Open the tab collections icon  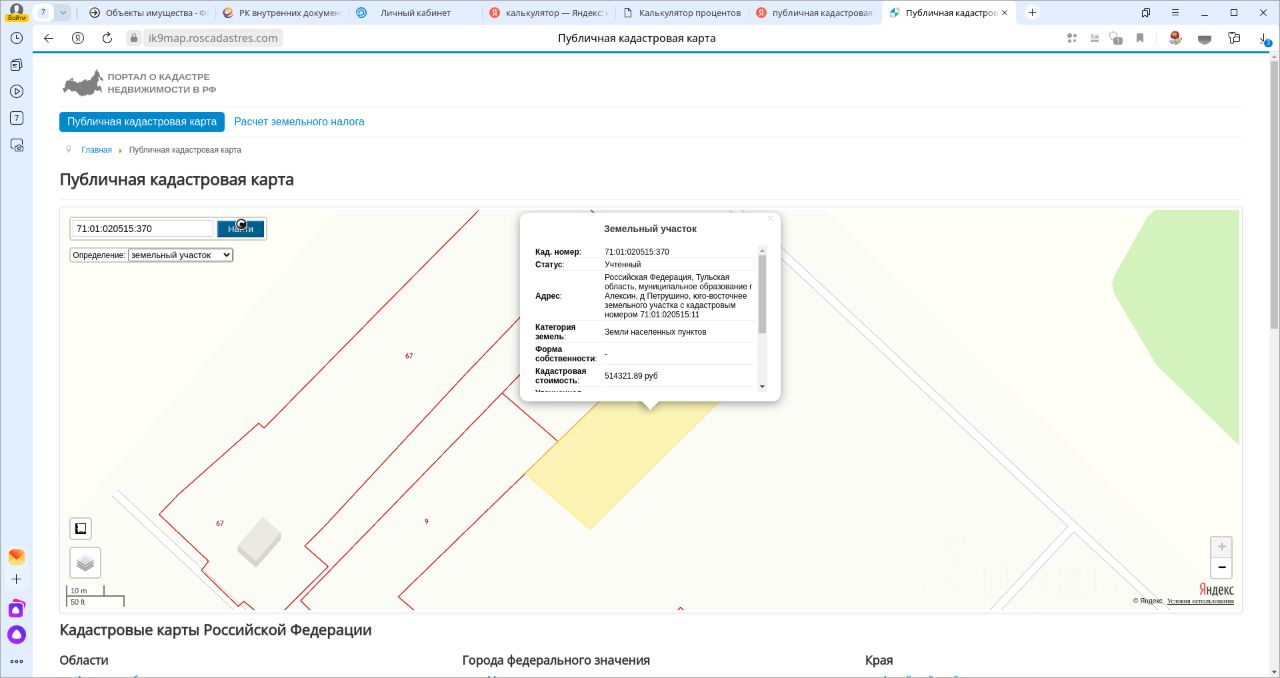click(1145, 13)
